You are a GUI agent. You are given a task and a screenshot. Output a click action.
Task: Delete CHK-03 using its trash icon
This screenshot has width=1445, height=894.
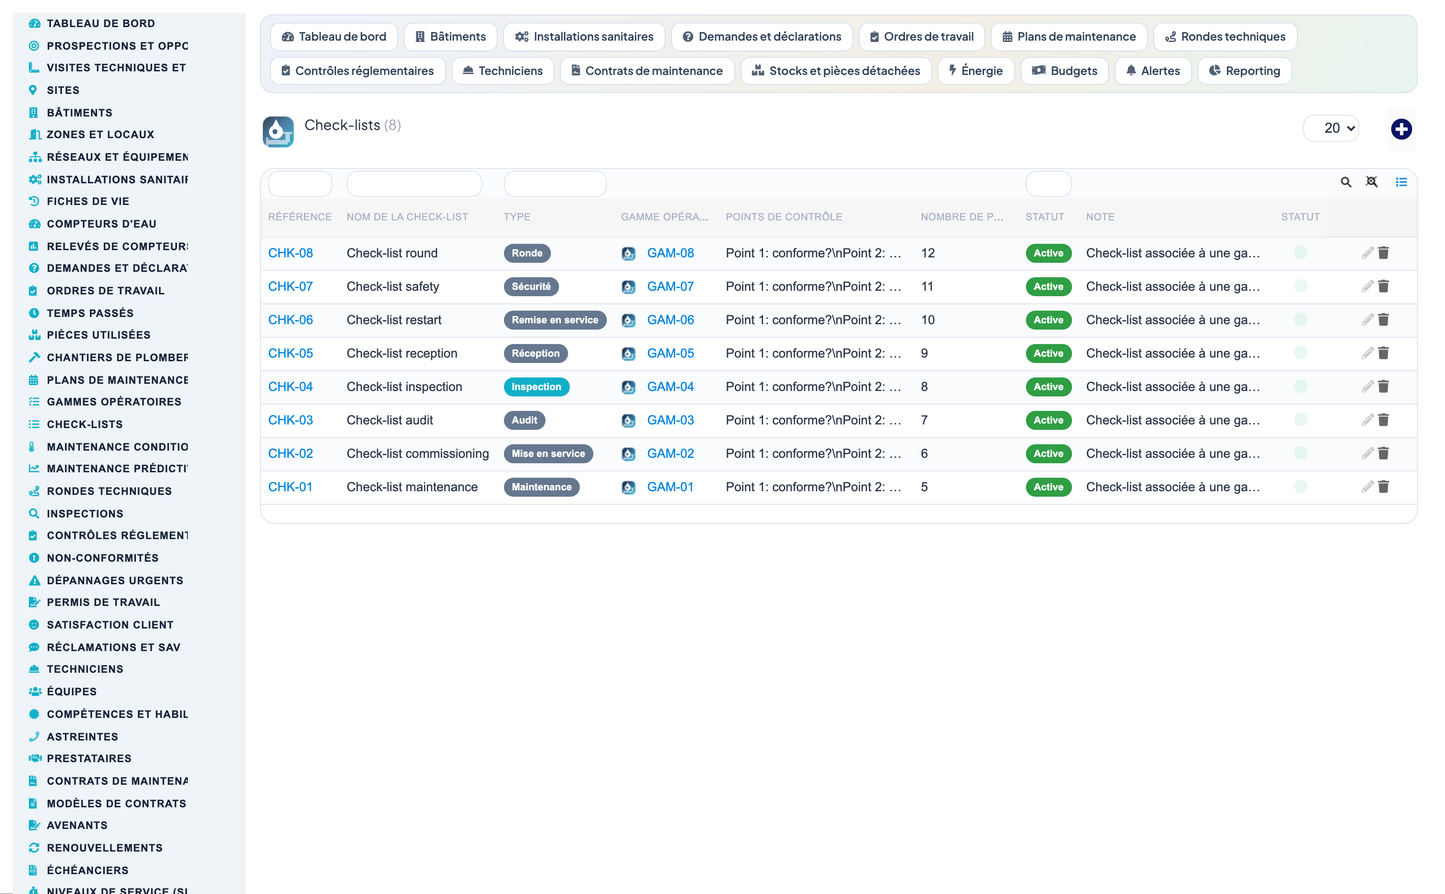coord(1384,420)
